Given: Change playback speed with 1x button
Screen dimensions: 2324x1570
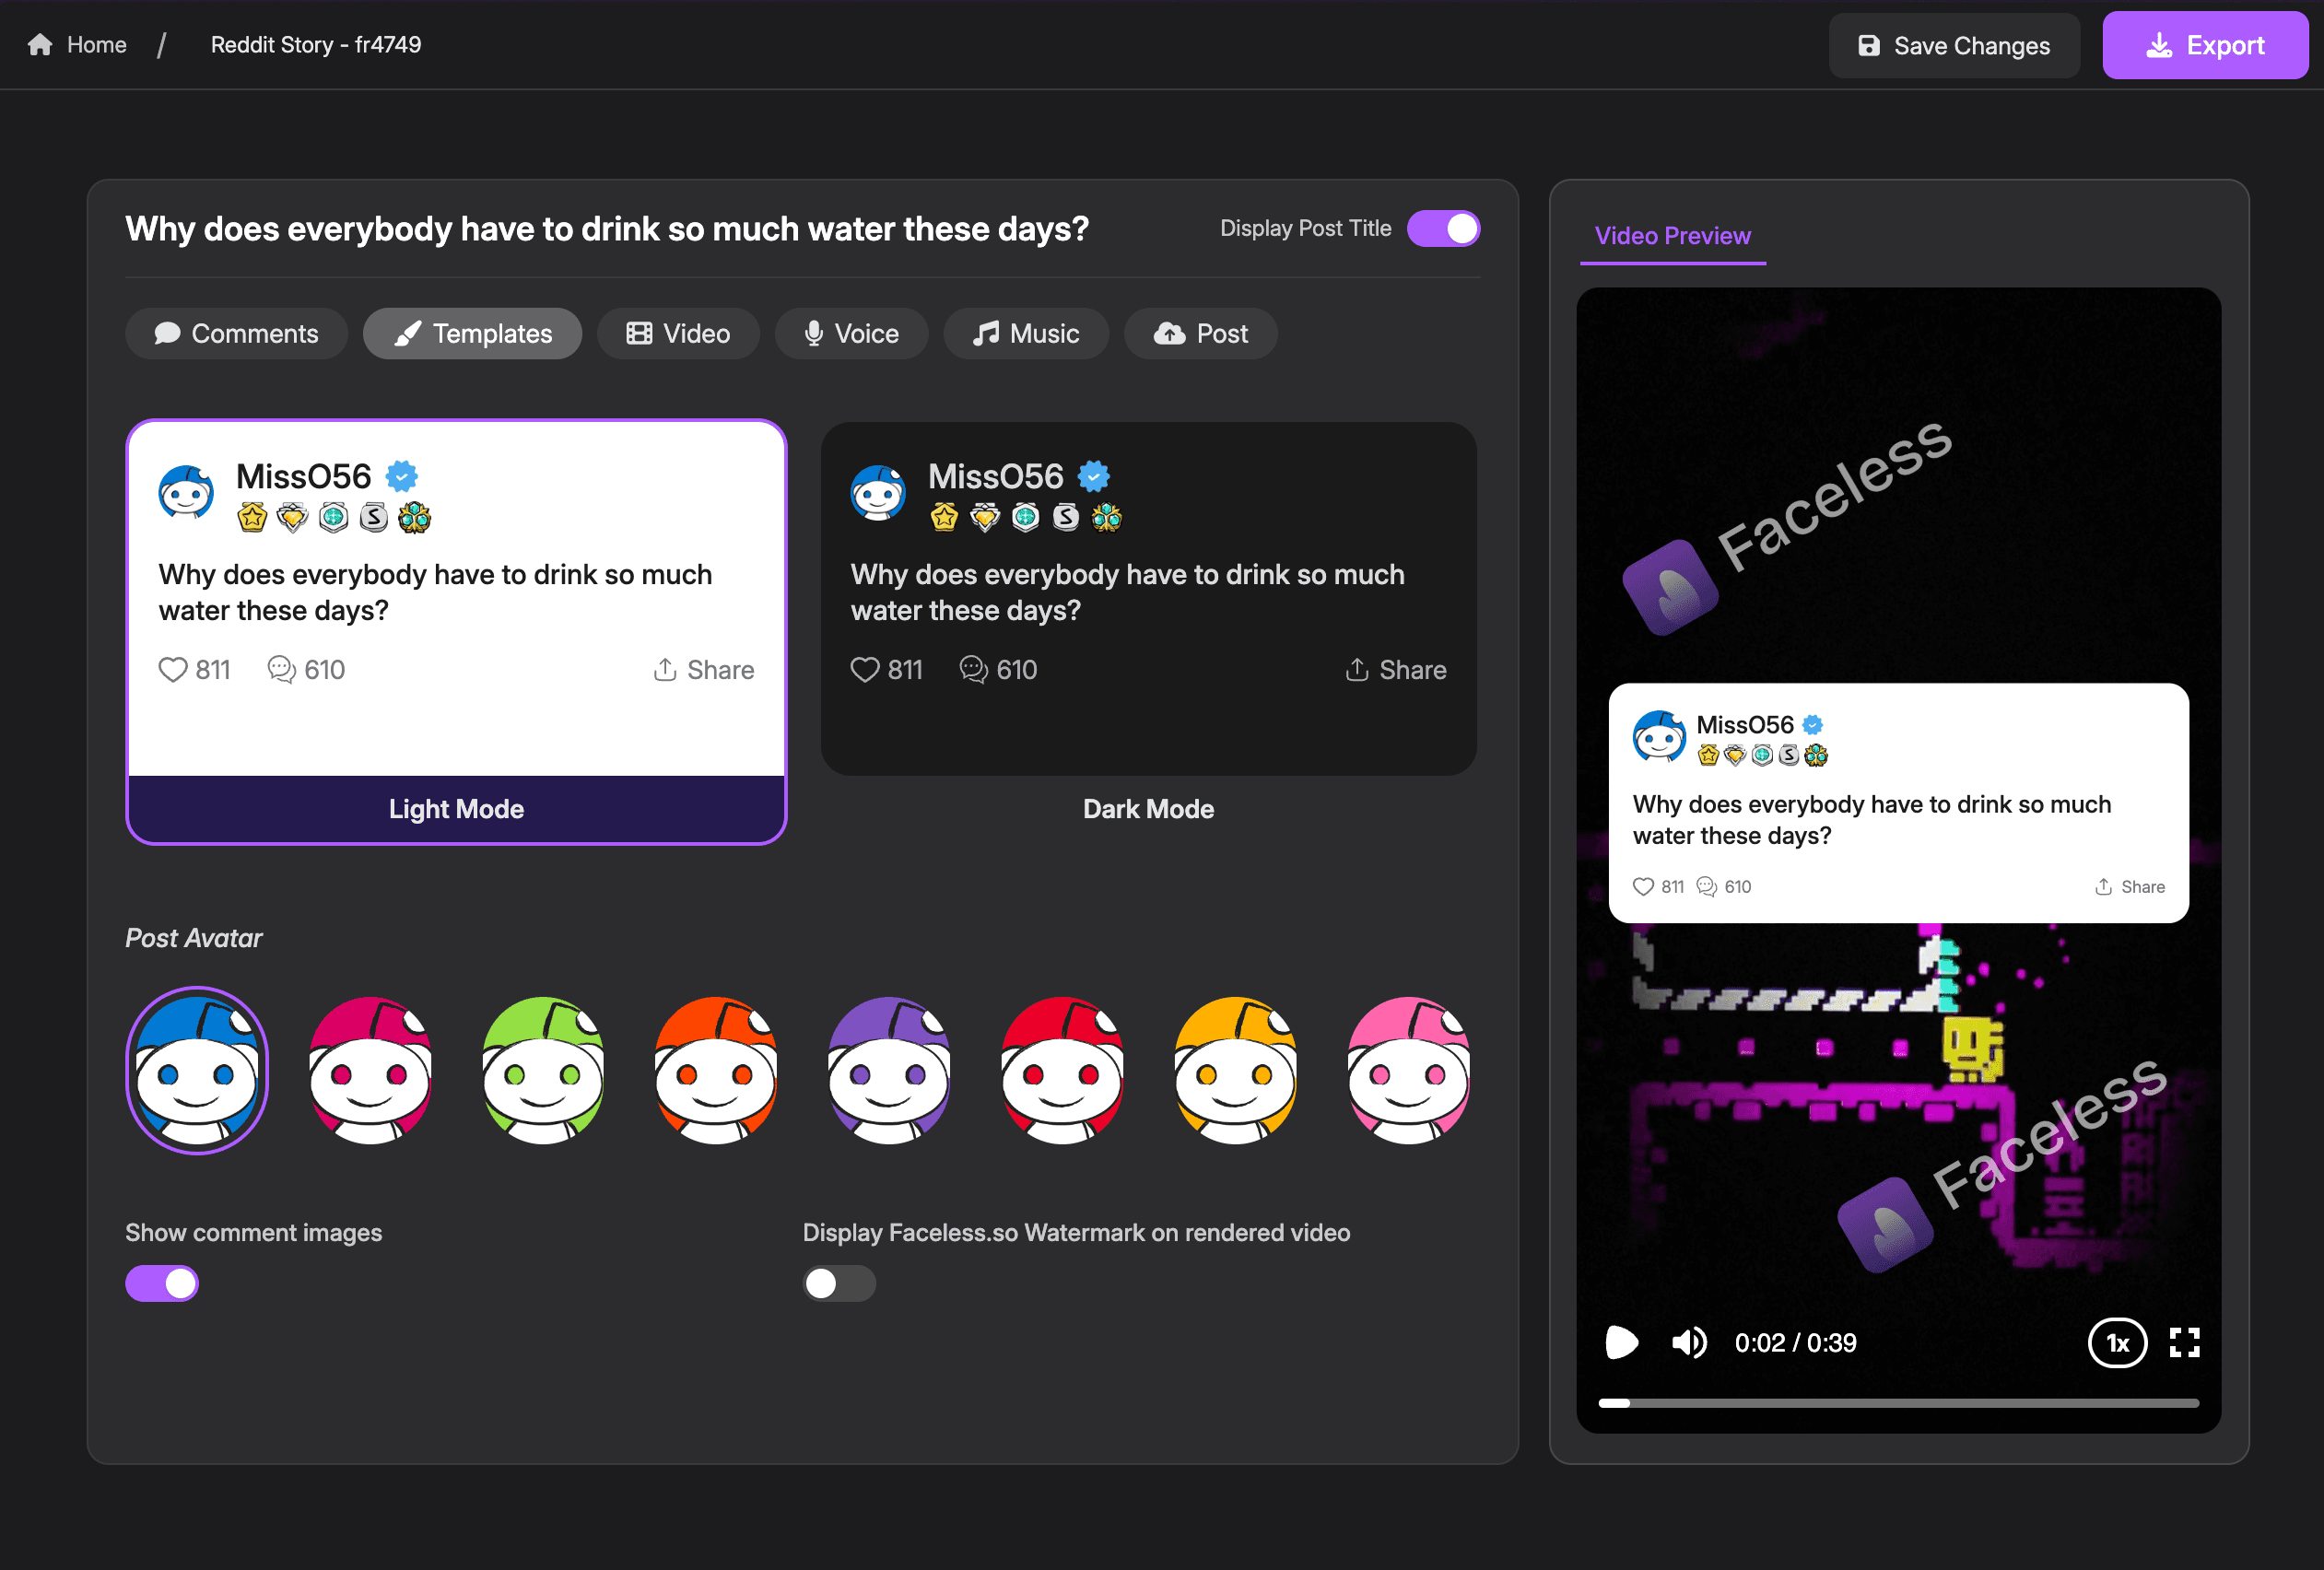Looking at the screenshot, I should coord(2116,1342).
